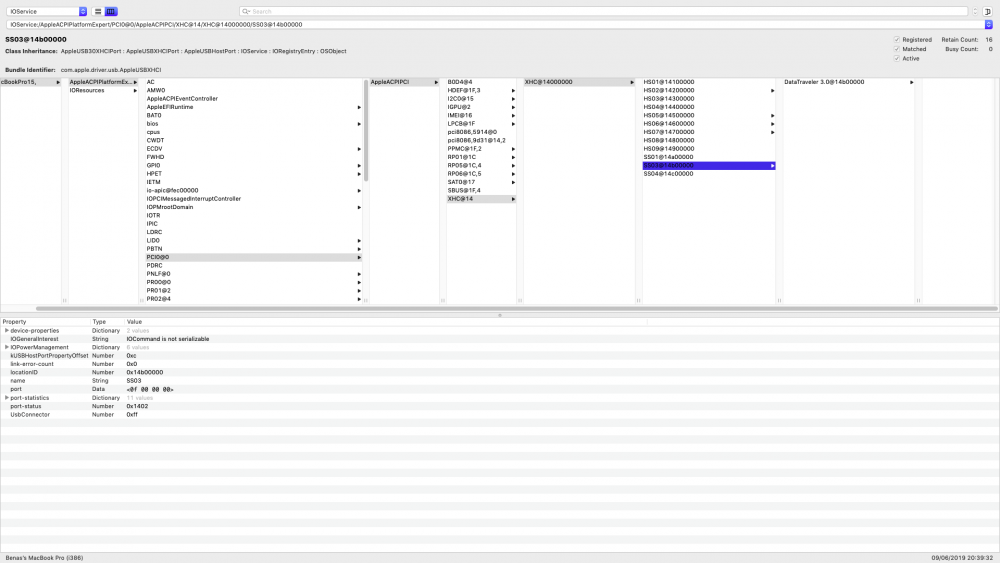The height and width of the screenshot is (563, 1000).
Task: Open the registry path popup at far right
Action: (989, 24)
